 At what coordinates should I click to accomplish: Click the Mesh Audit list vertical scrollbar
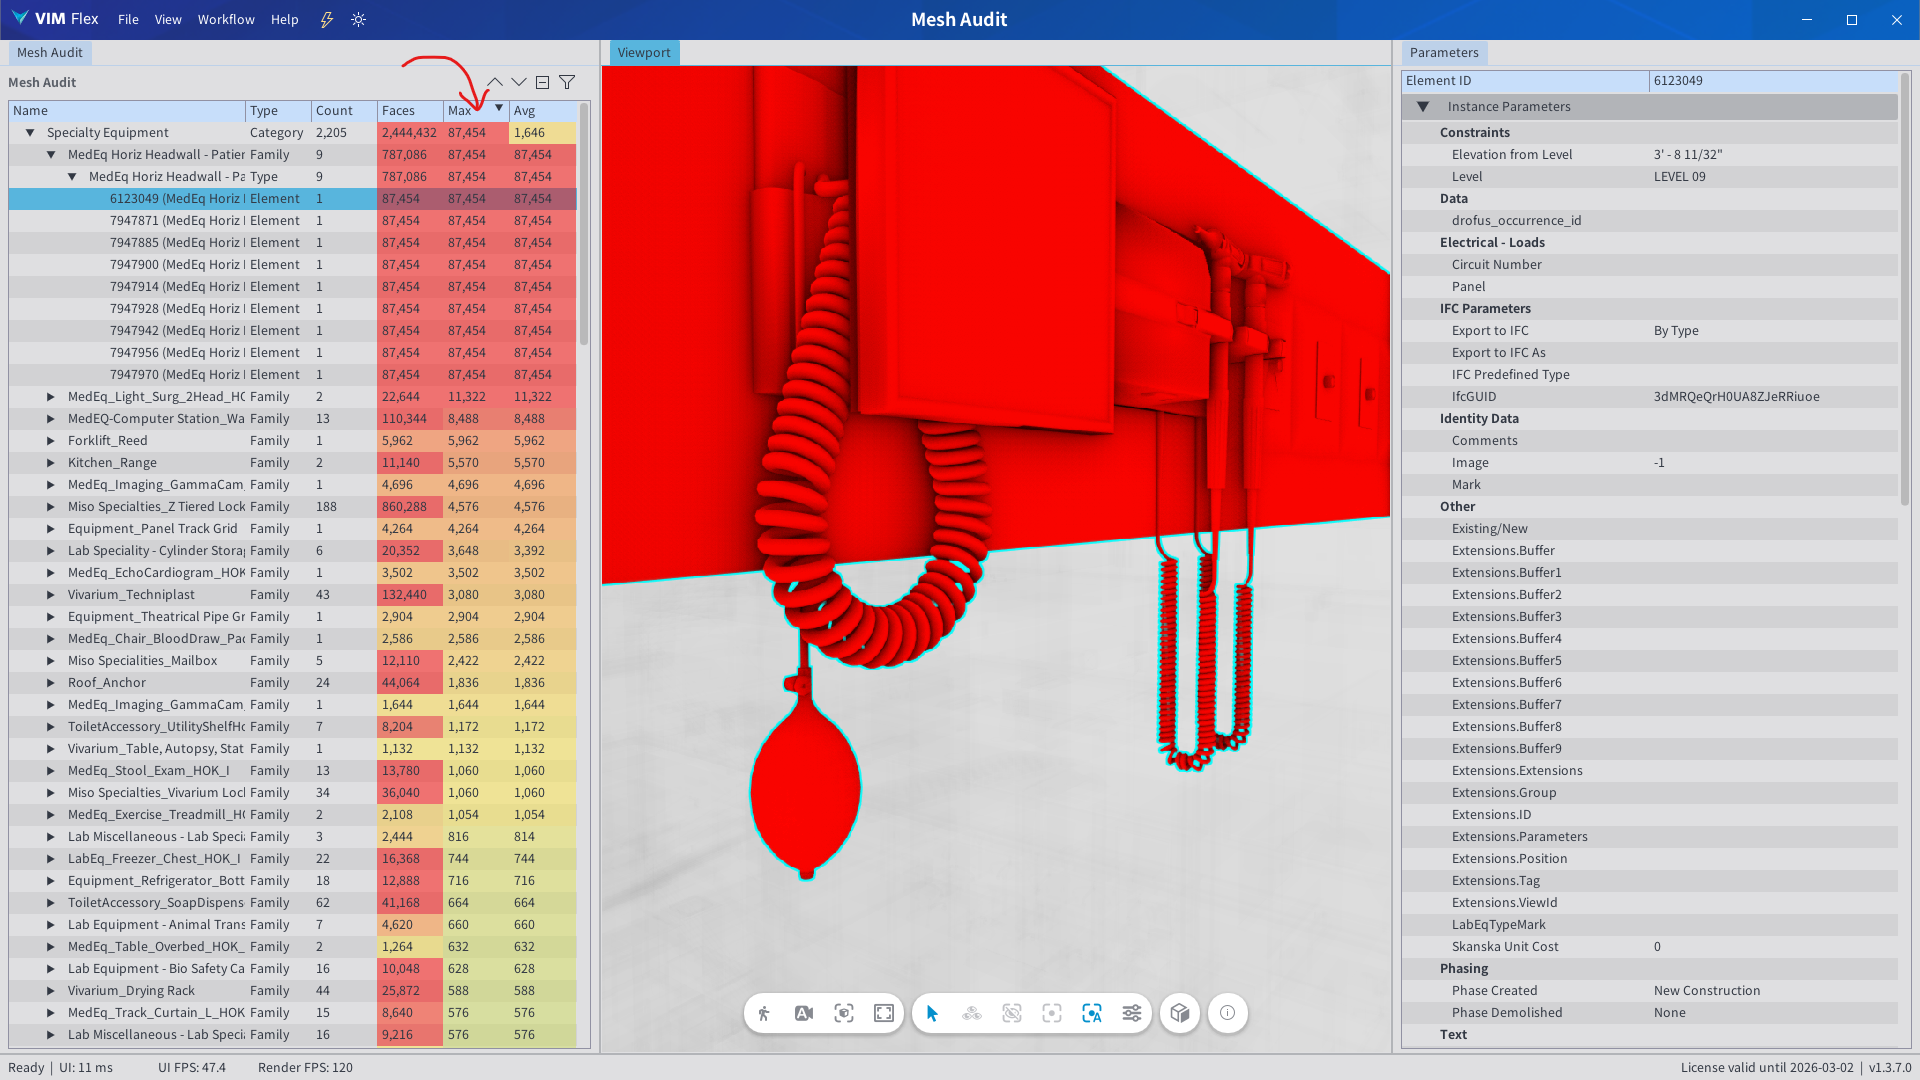coord(584,225)
